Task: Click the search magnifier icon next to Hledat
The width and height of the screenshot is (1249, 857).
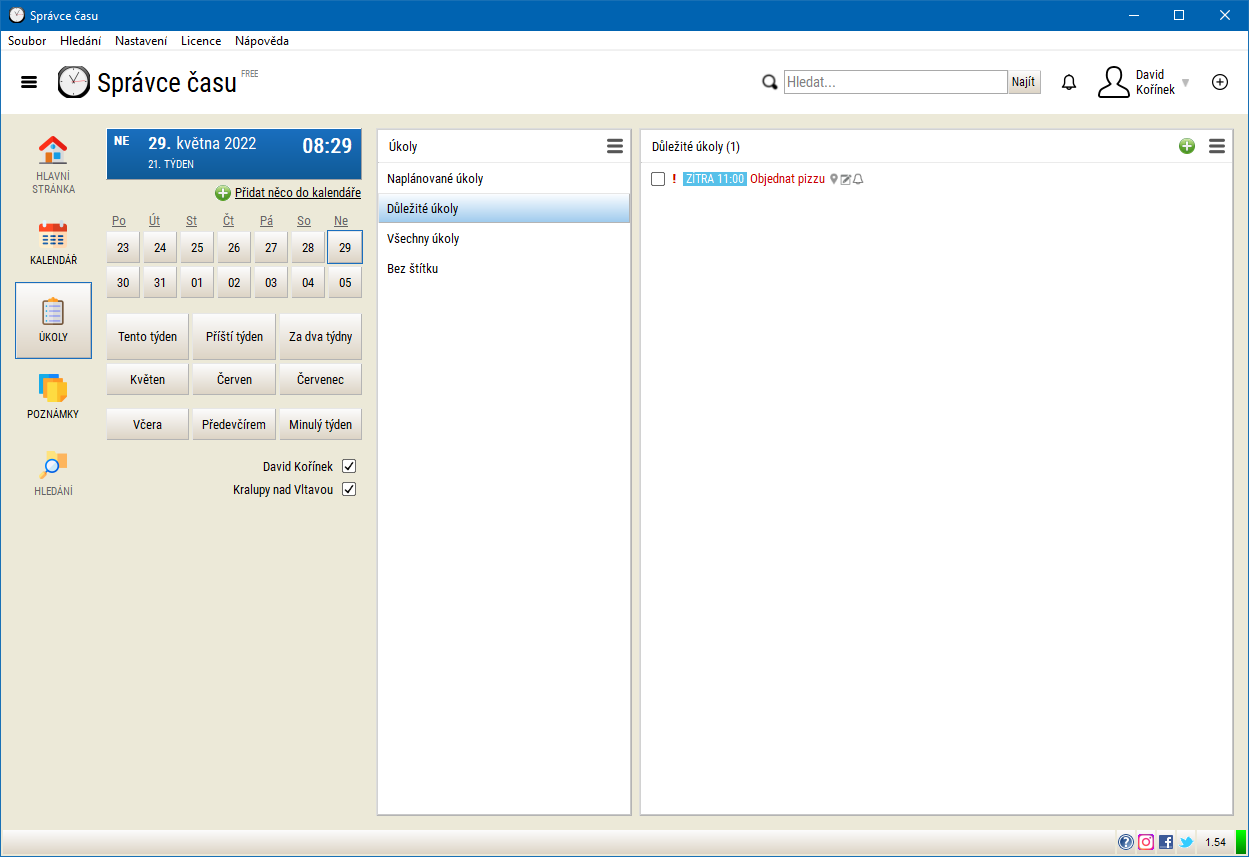Action: pyautogui.click(x=769, y=83)
